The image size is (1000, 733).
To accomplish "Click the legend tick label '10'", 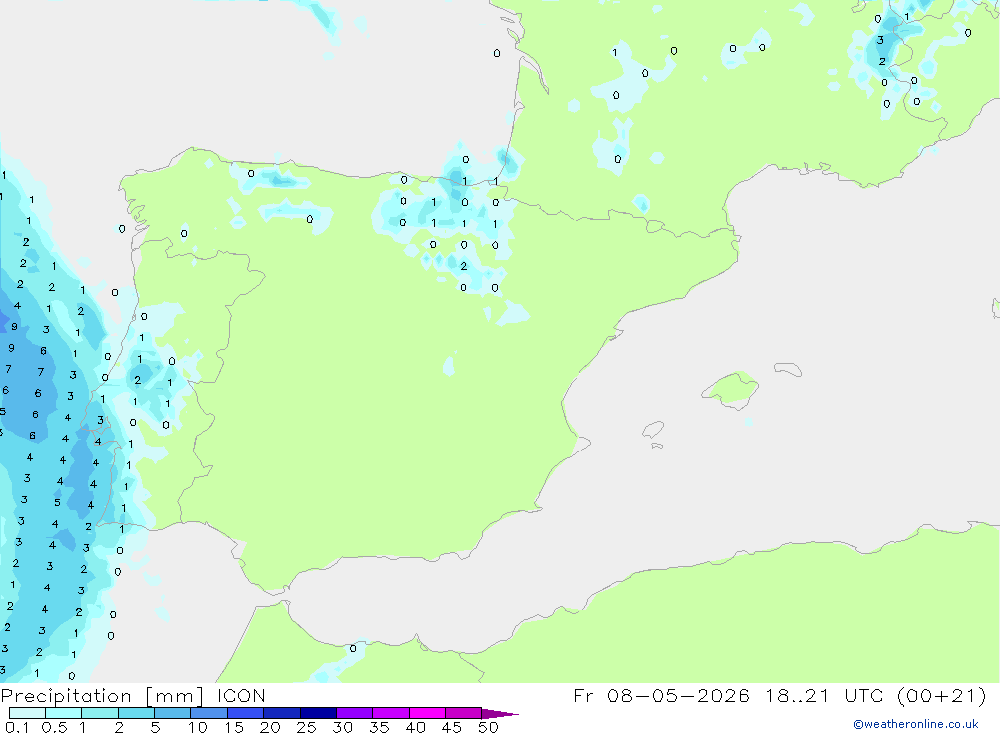I will [x=198, y=727].
